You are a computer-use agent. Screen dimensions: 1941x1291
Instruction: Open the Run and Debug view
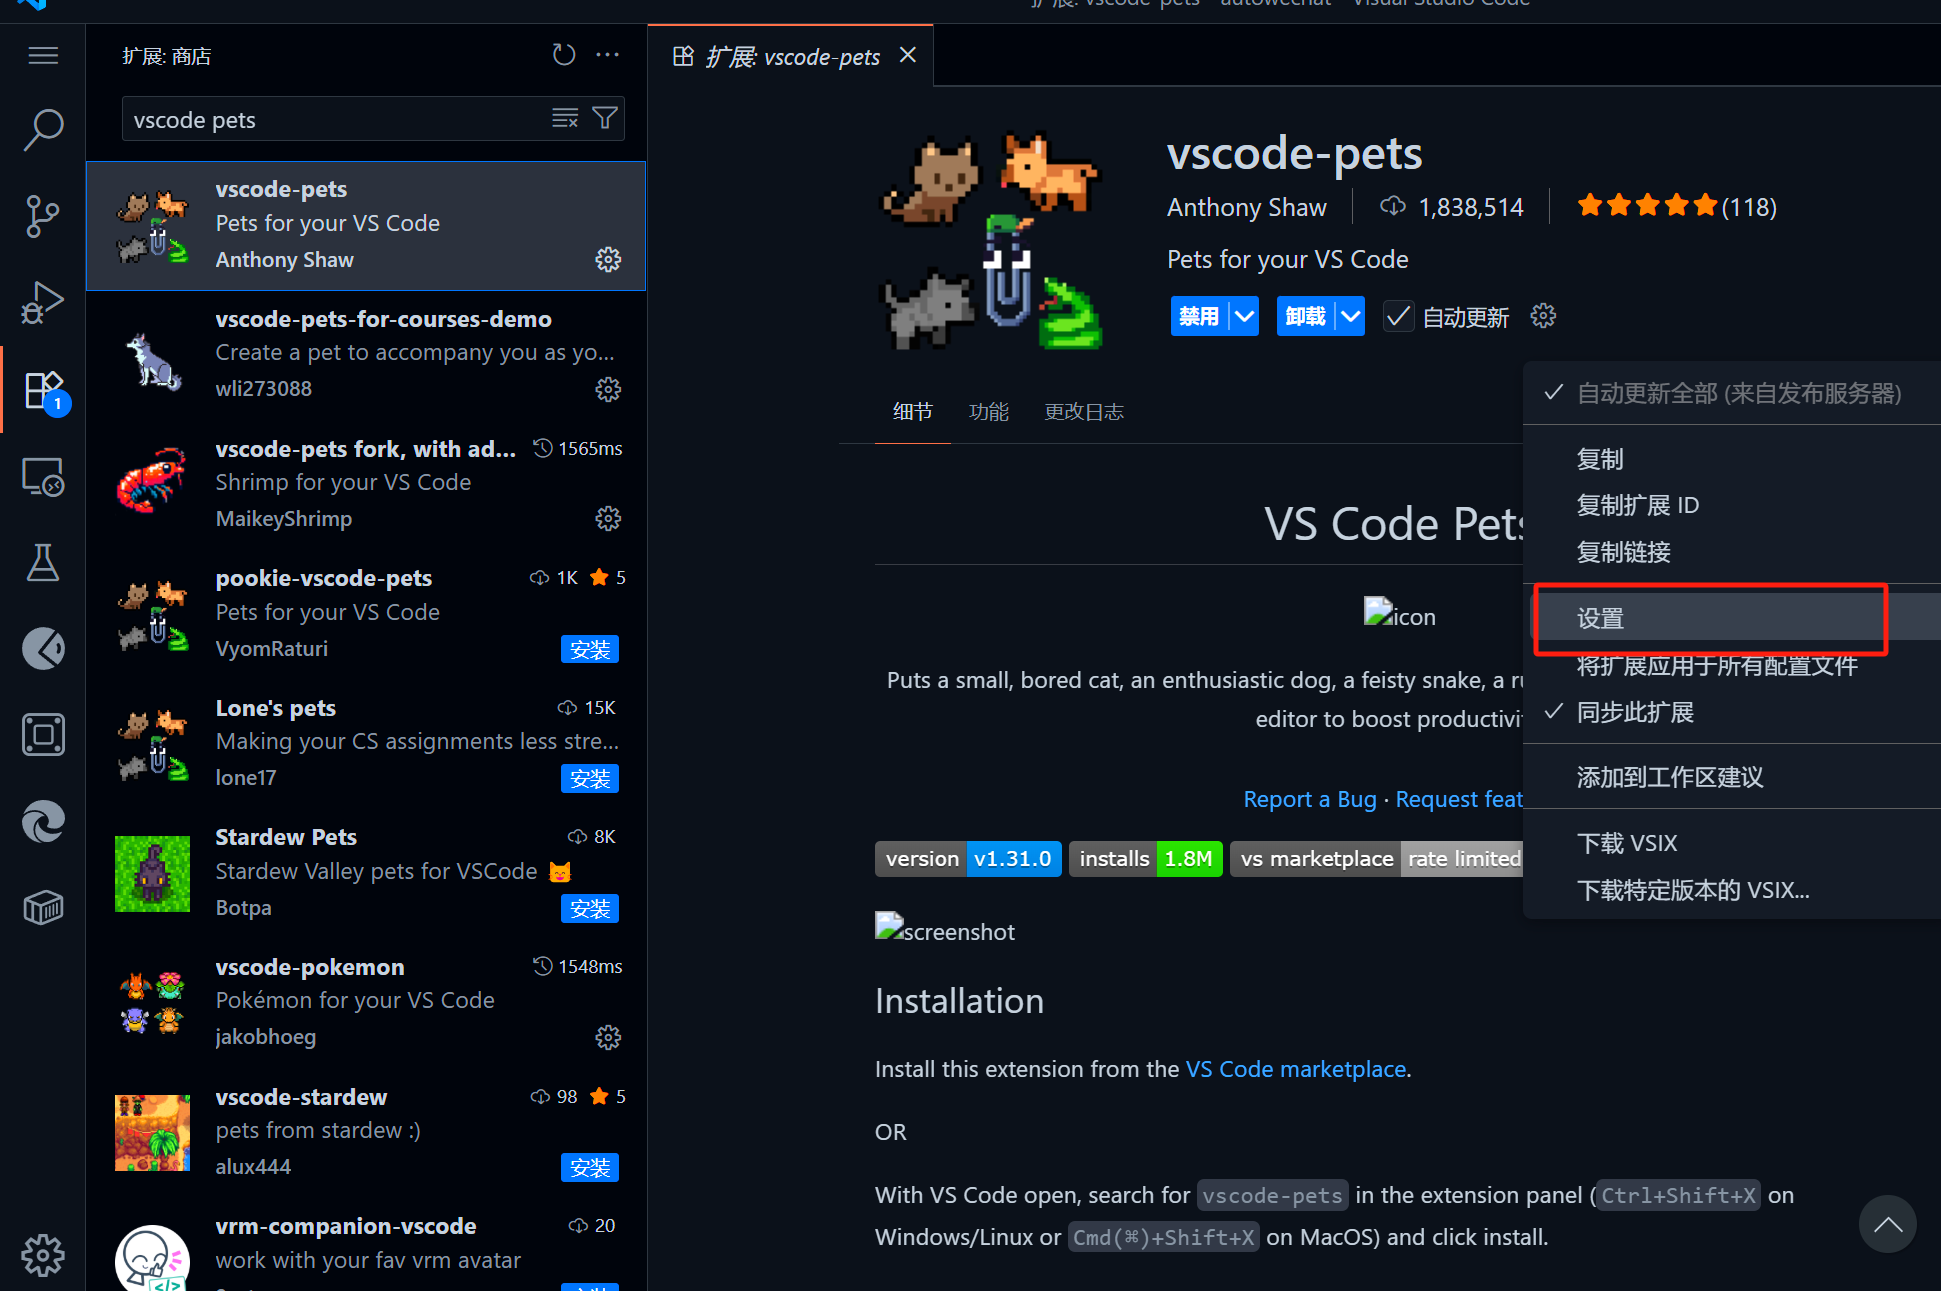click(43, 302)
